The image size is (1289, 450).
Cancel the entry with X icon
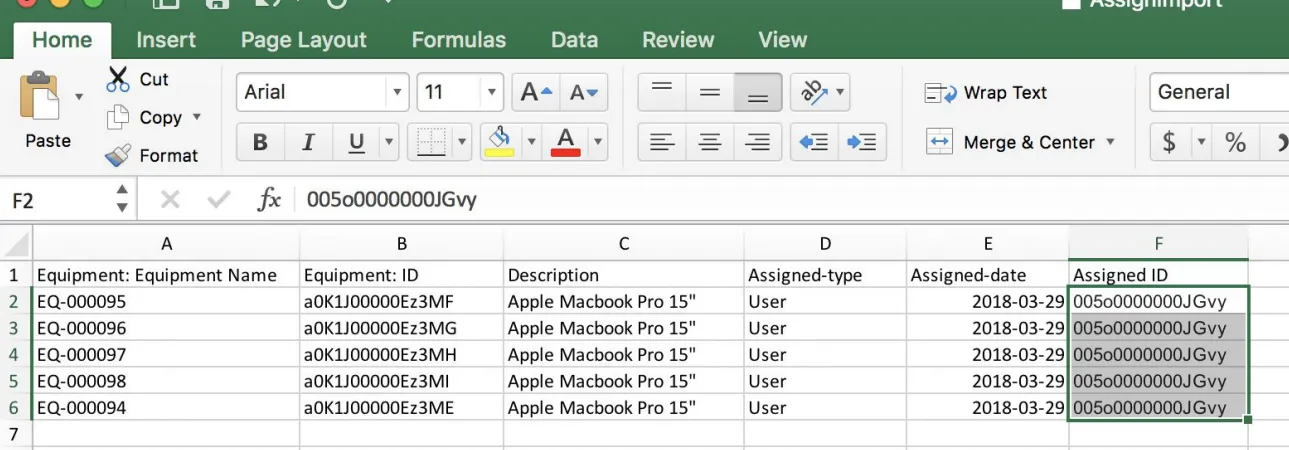pyautogui.click(x=170, y=200)
